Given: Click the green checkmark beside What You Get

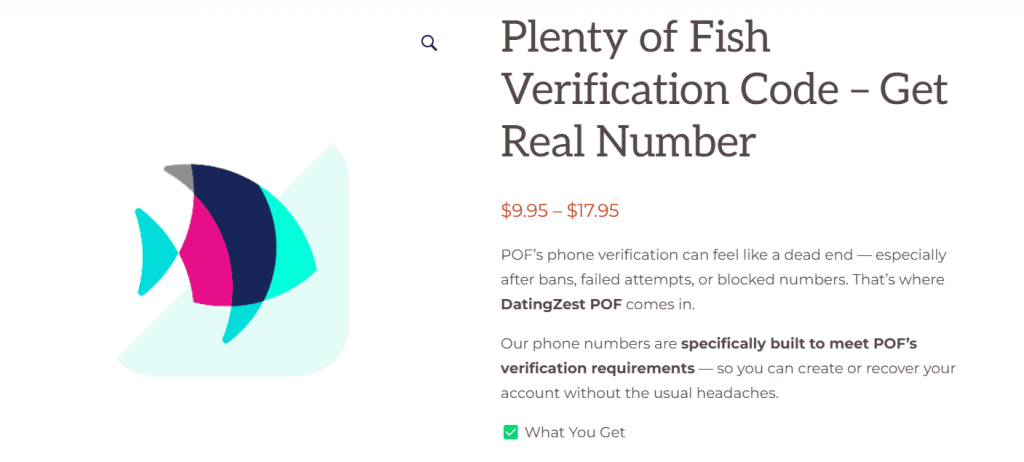Looking at the screenshot, I should pos(510,432).
